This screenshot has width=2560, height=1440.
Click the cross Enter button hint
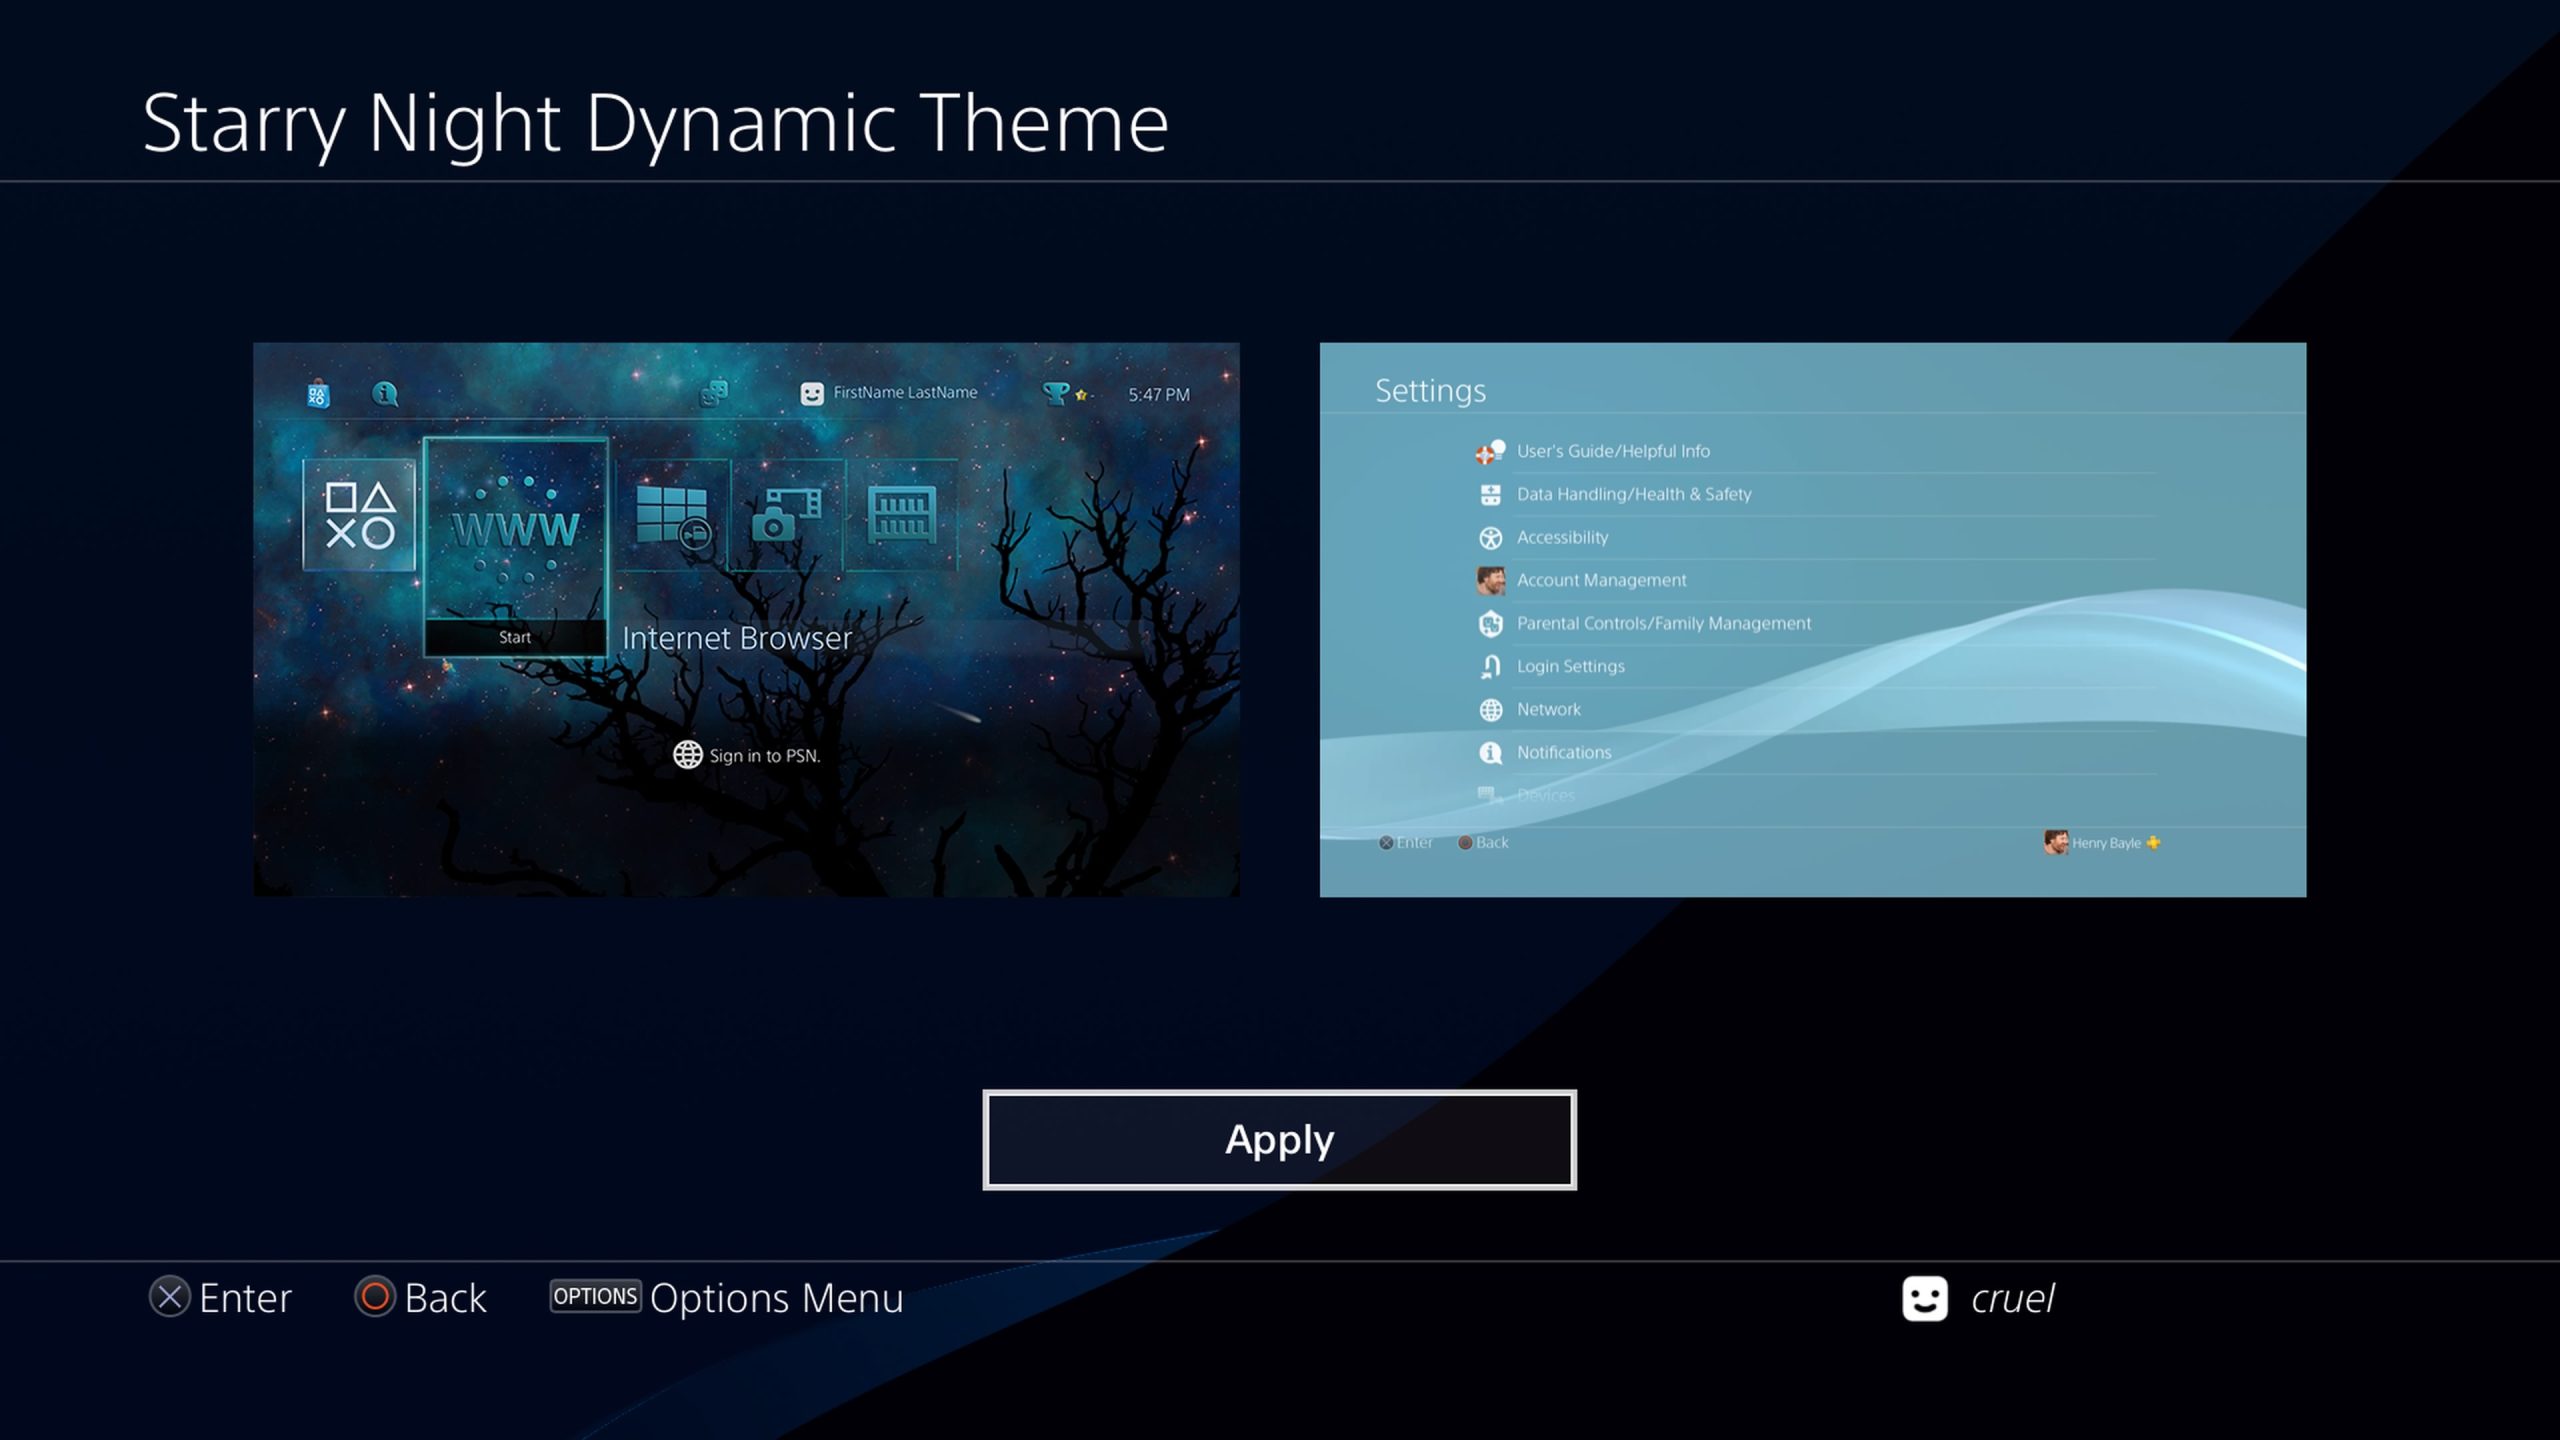point(221,1298)
